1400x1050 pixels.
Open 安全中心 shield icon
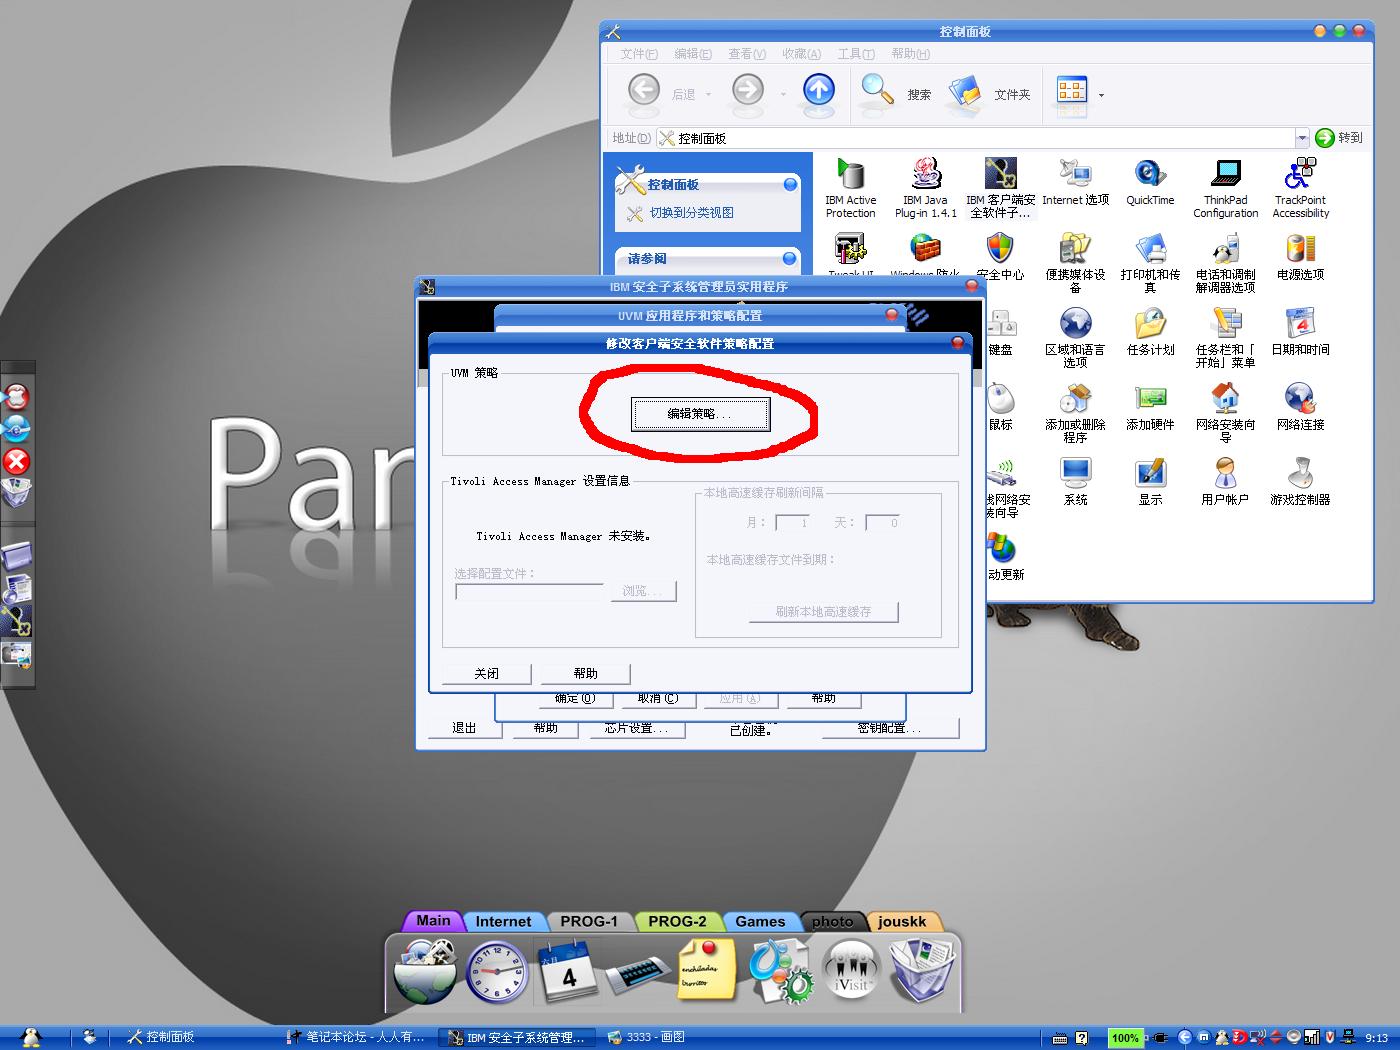(1000, 257)
